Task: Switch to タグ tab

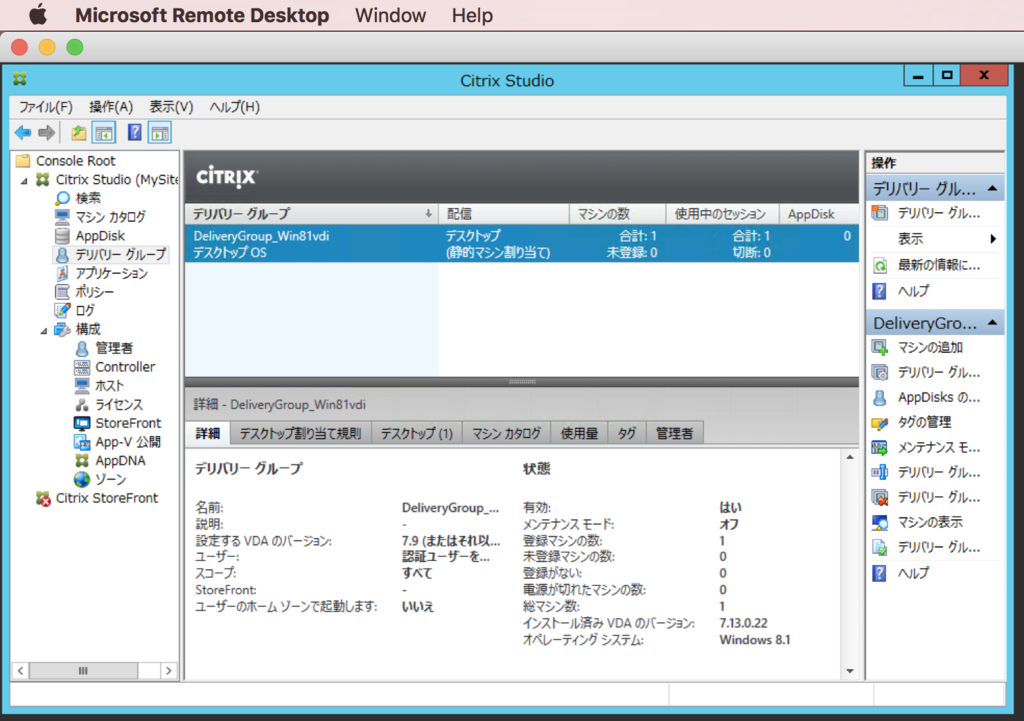Action: click(x=627, y=434)
